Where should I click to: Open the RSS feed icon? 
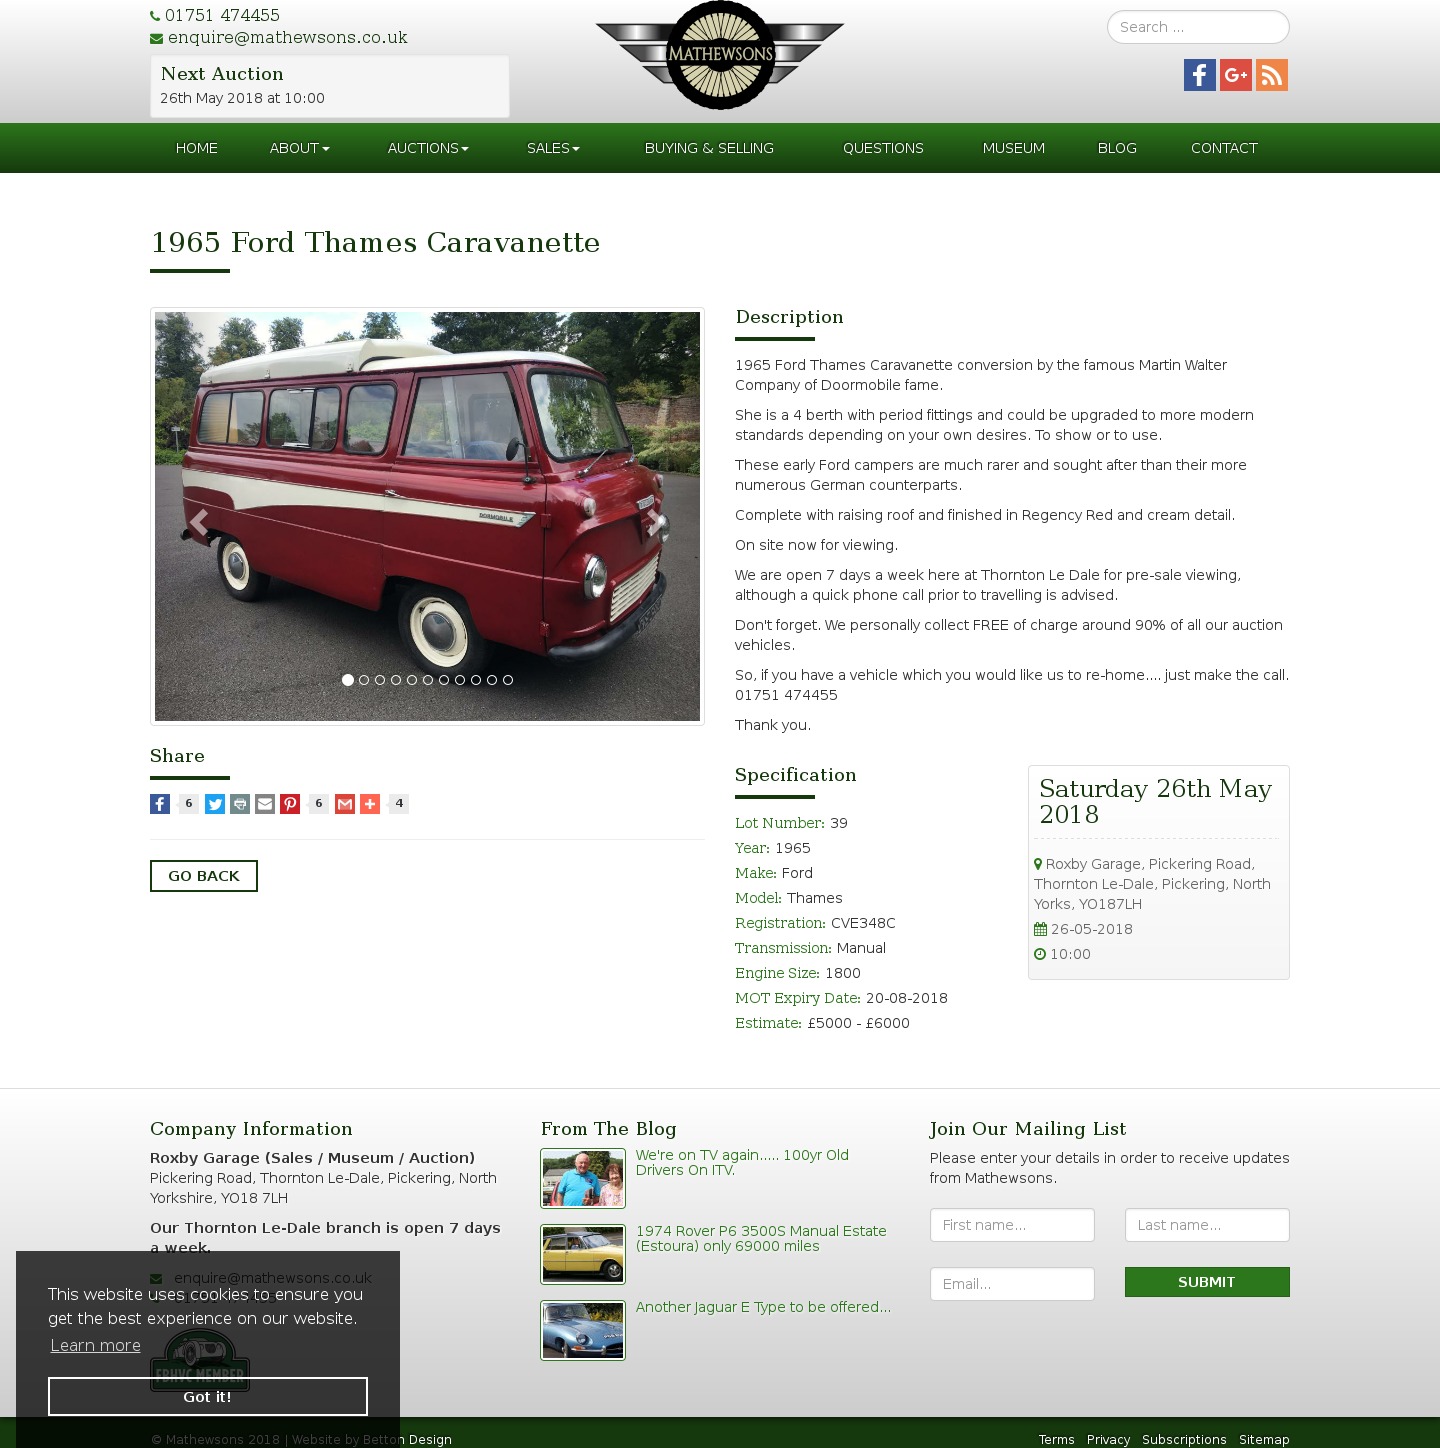click(x=1272, y=75)
